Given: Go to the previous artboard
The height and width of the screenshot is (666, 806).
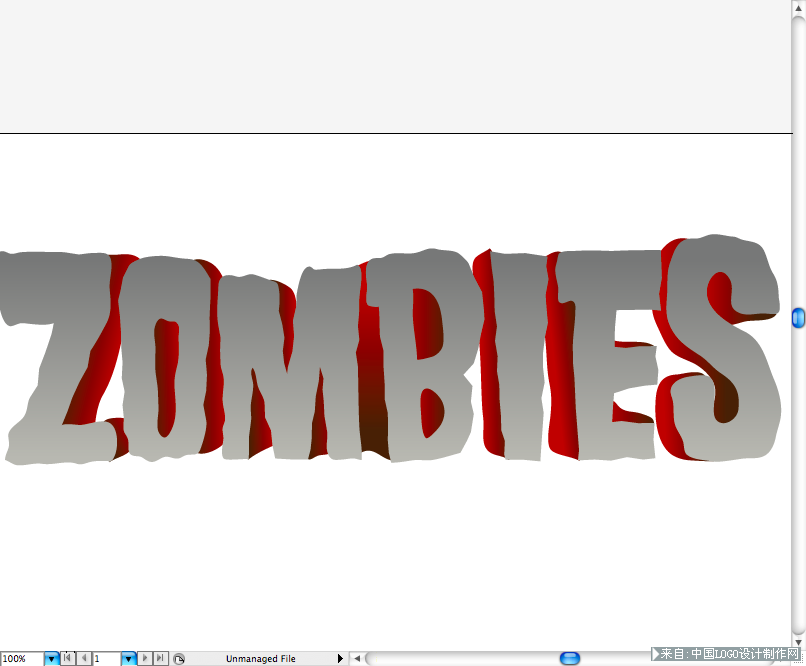Looking at the screenshot, I should [x=84, y=658].
